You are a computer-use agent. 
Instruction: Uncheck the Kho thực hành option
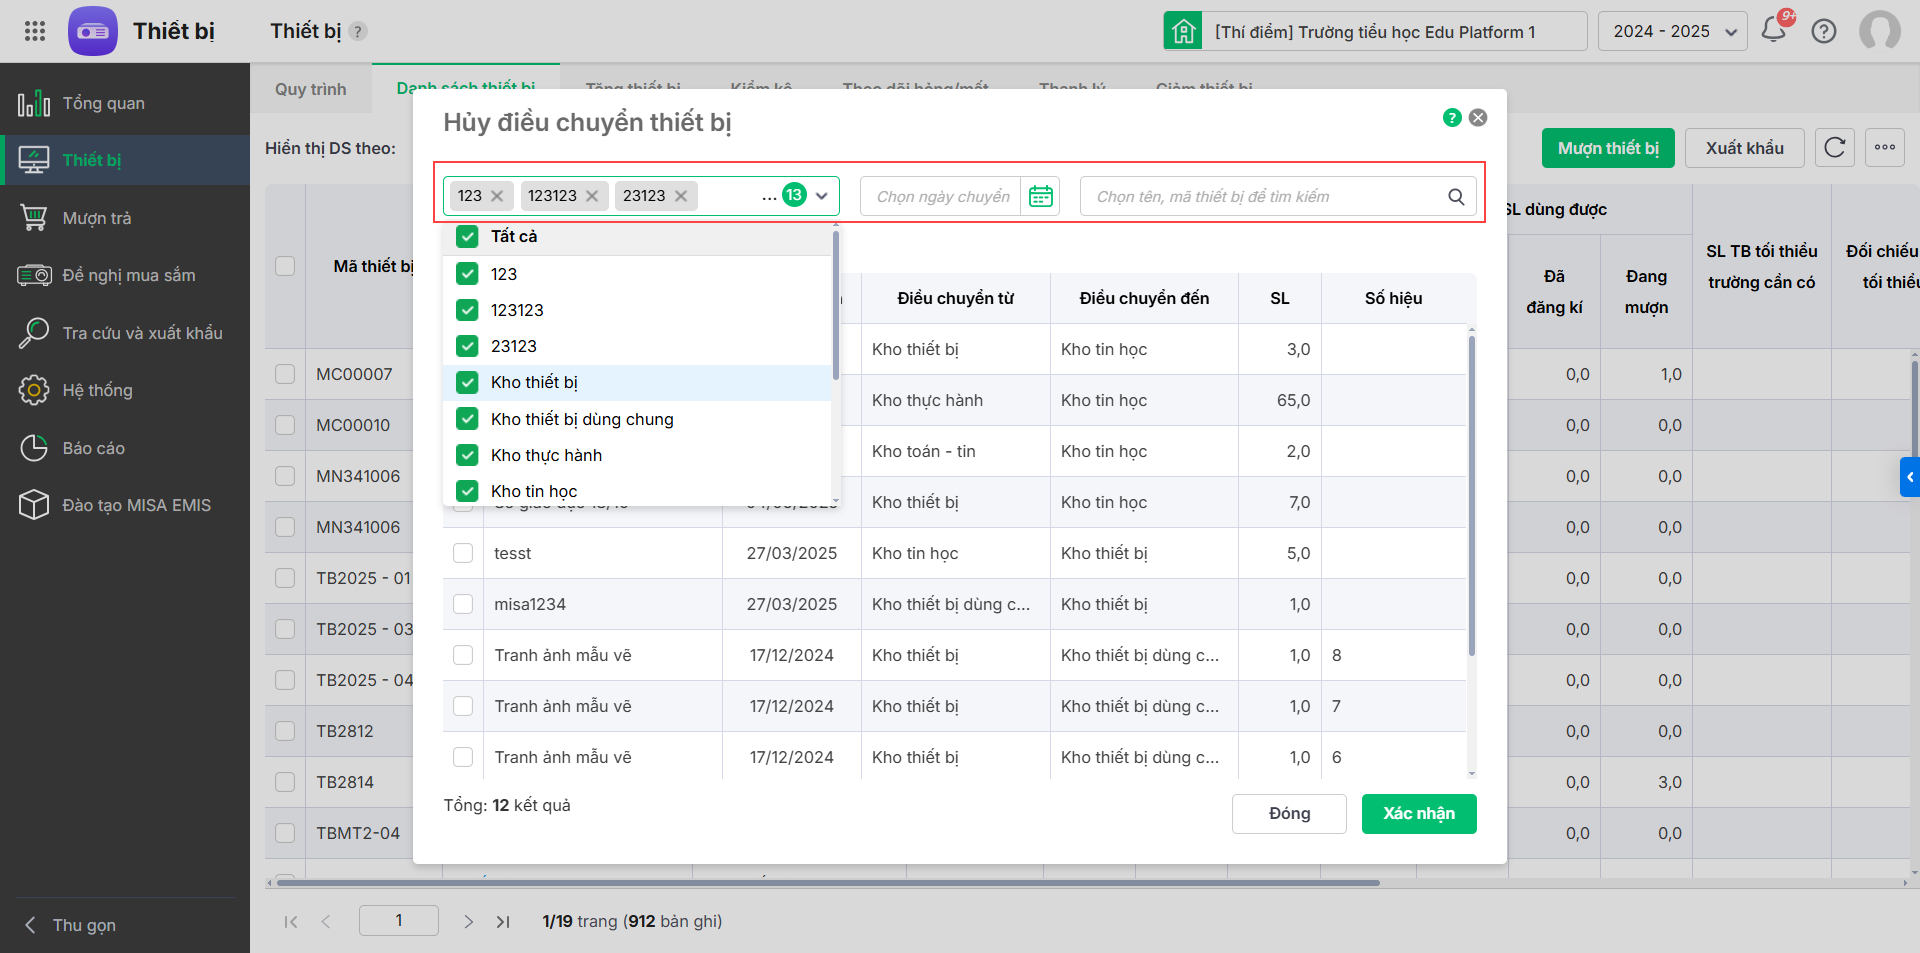click(x=467, y=455)
